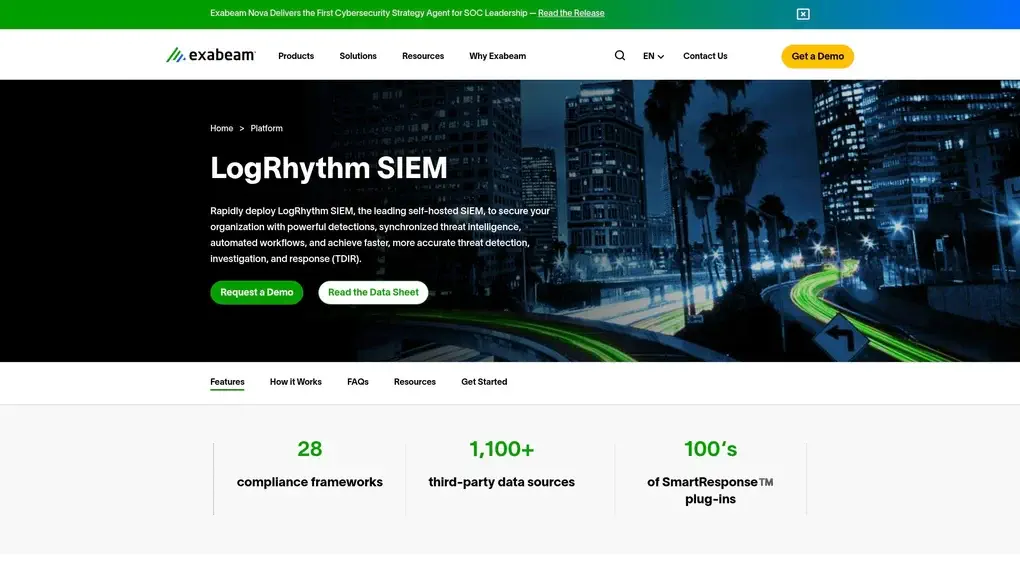
Task: Click the Get a Demo button
Action: [818, 56]
